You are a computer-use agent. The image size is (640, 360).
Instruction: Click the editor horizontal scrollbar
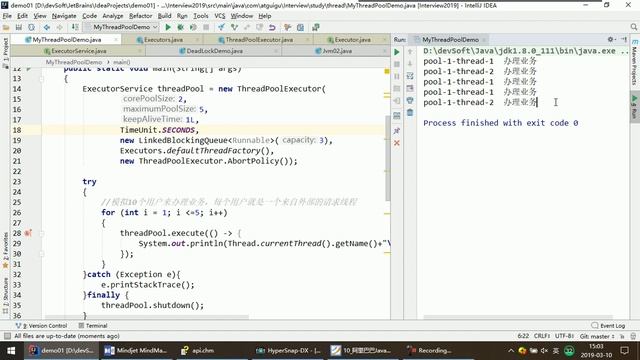pyautogui.click(x=147, y=317)
